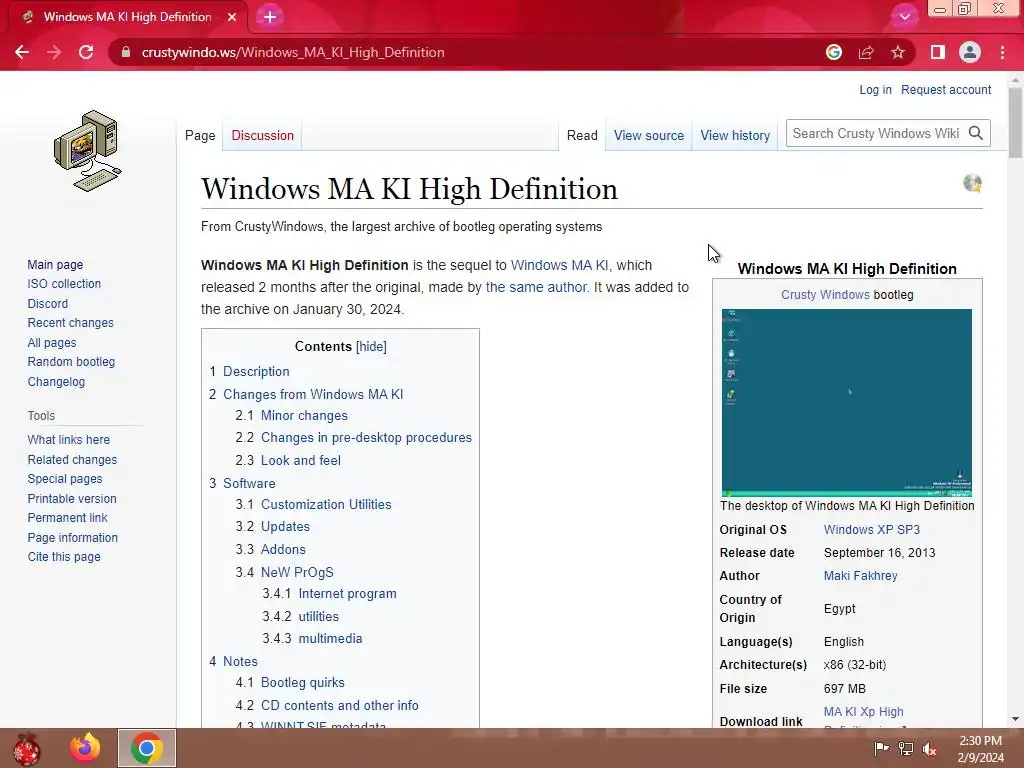This screenshot has width=1024, height=768.
Task: Bookmark this page with the star
Action: click(x=898, y=52)
